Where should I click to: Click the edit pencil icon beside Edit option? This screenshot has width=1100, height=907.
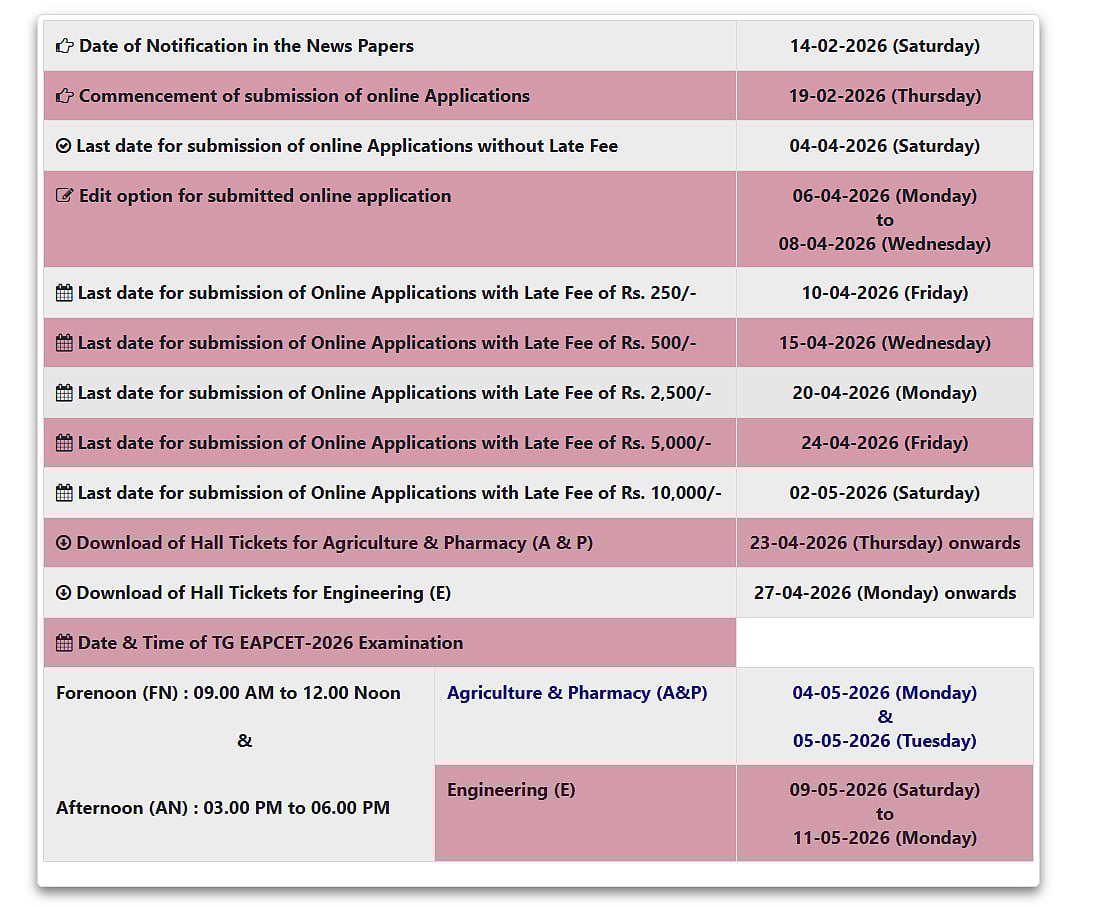pyautogui.click(x=65, y=196)
